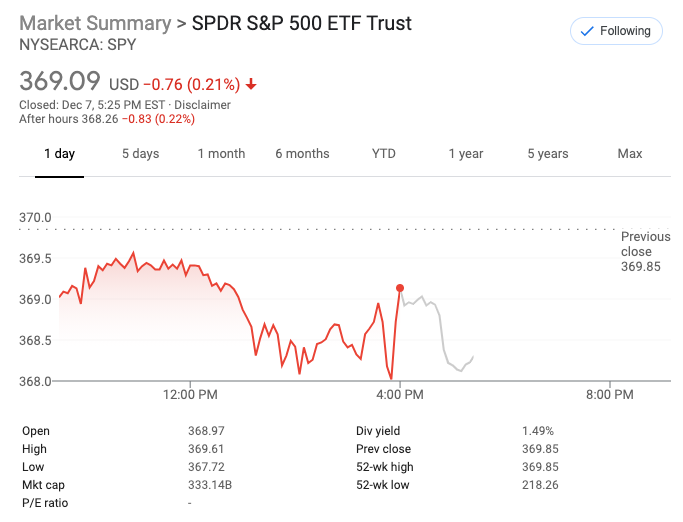
Task: Show the 1 month chart range
Action: [x=221, y=154]
